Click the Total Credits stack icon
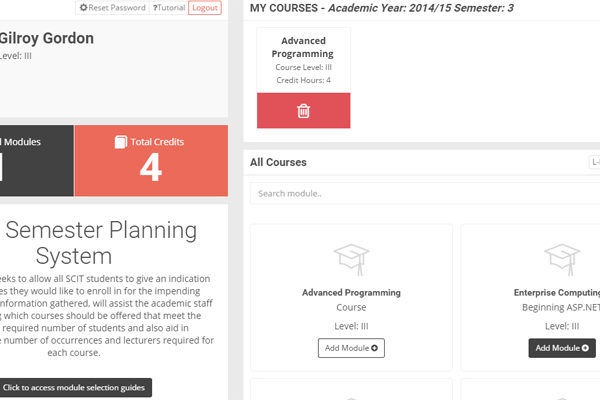600x400 pixels. (122, 142)
